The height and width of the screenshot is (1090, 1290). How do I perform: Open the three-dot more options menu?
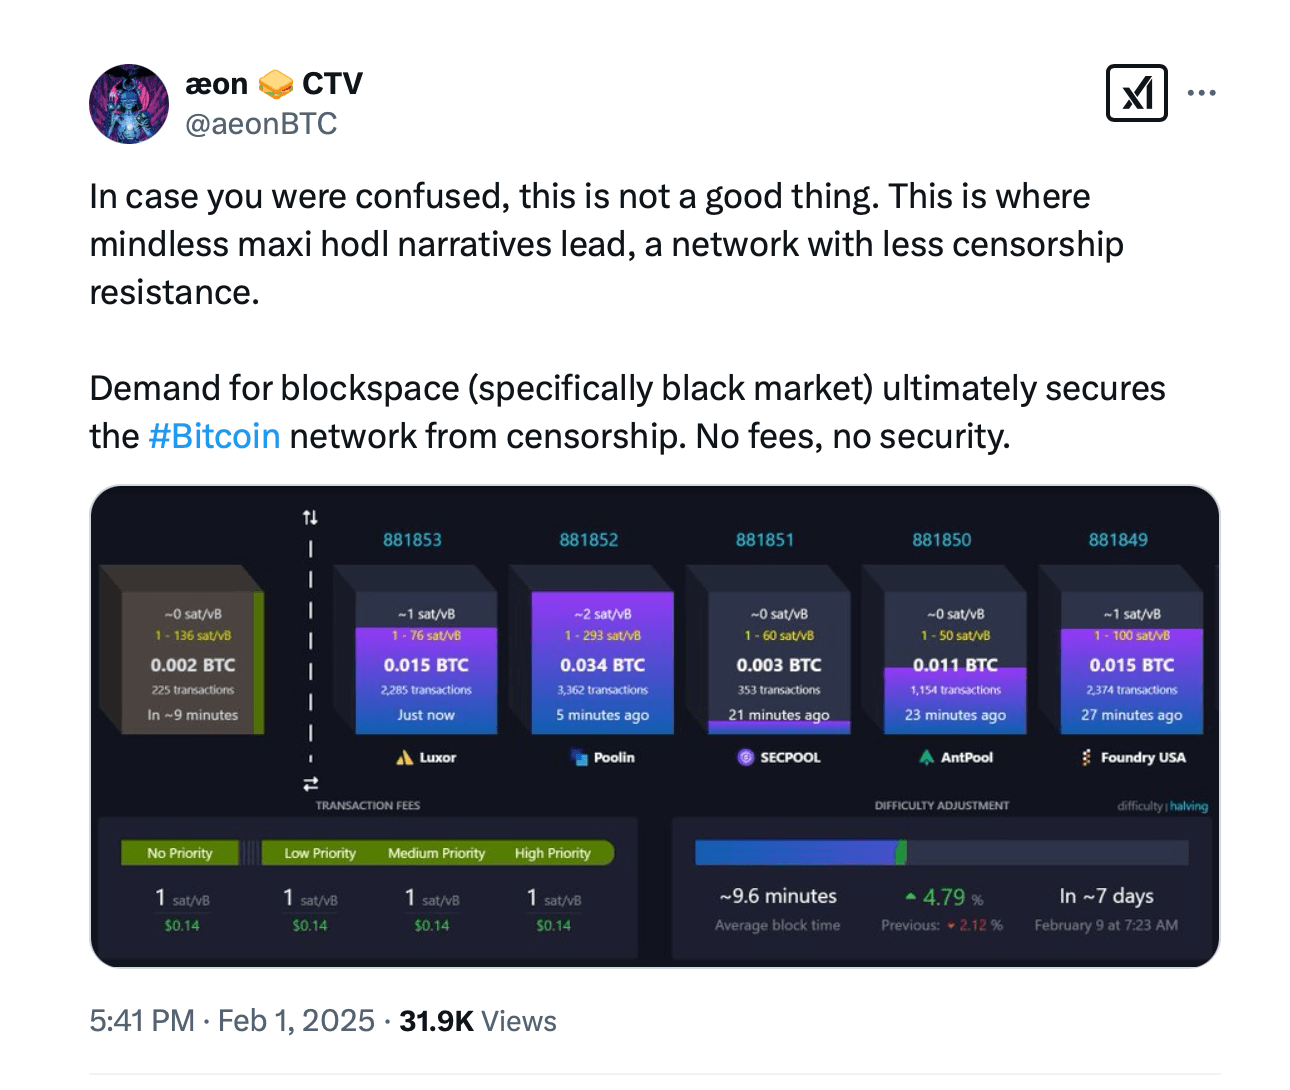1201,93
